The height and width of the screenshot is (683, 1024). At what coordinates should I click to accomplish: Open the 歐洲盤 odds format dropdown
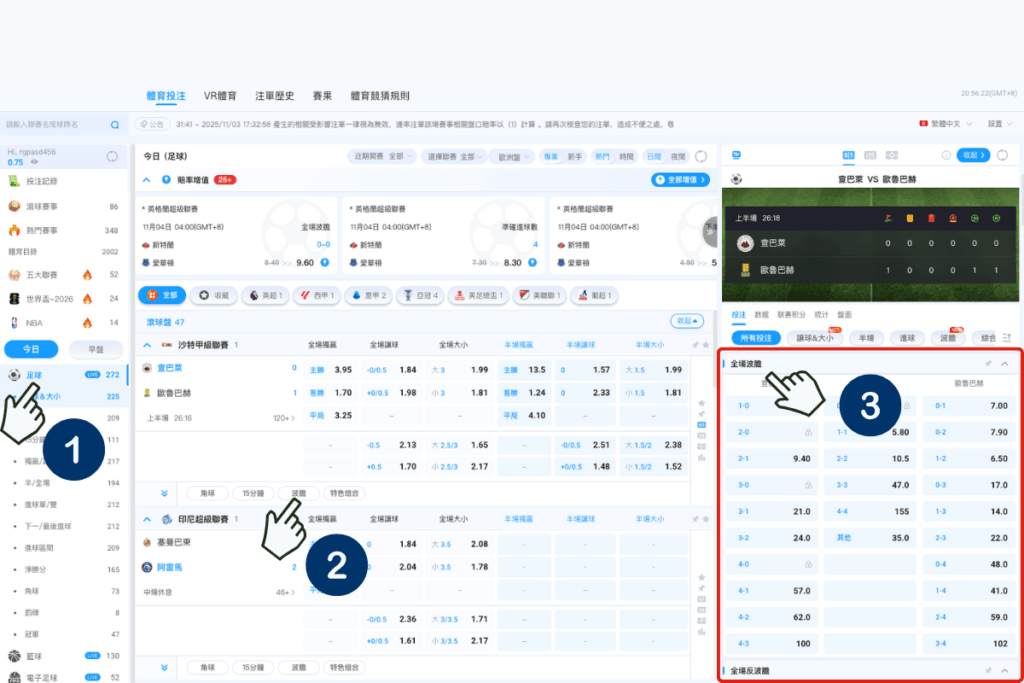[x=510, y=156]
